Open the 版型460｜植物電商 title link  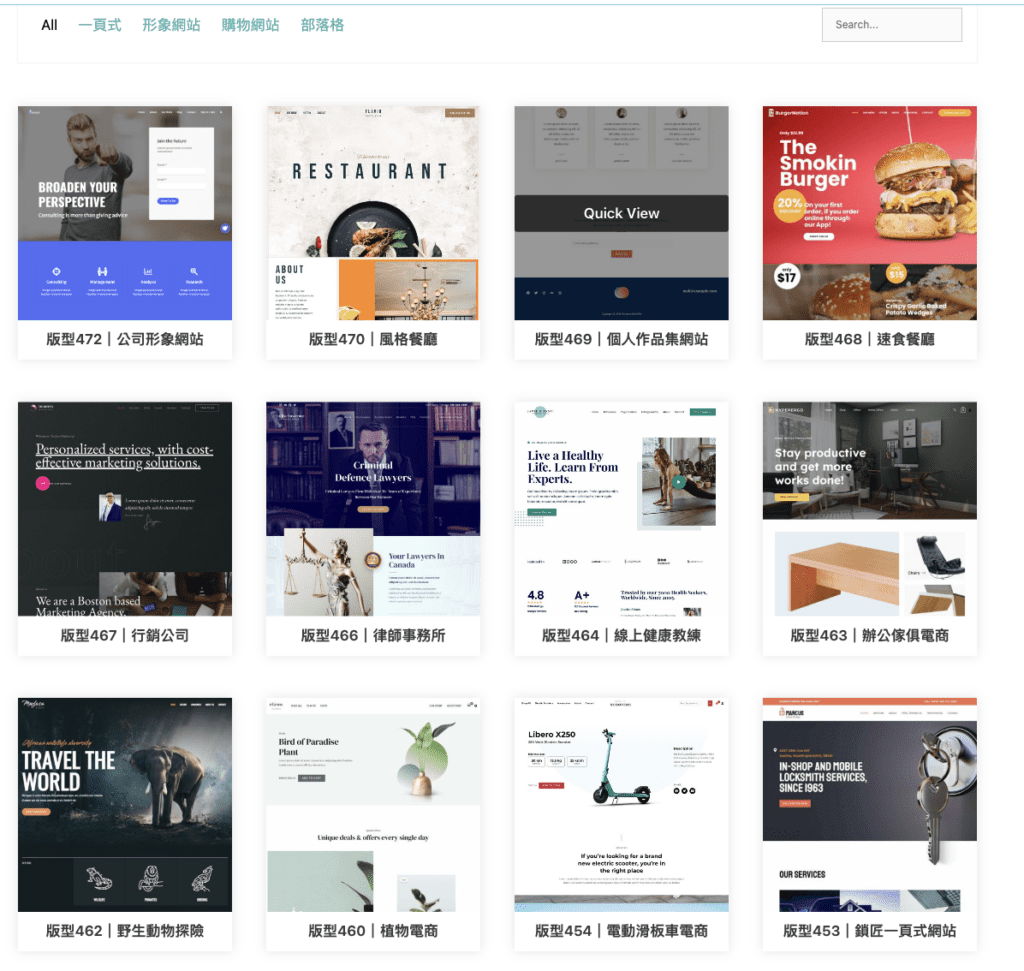pos(373,931)
